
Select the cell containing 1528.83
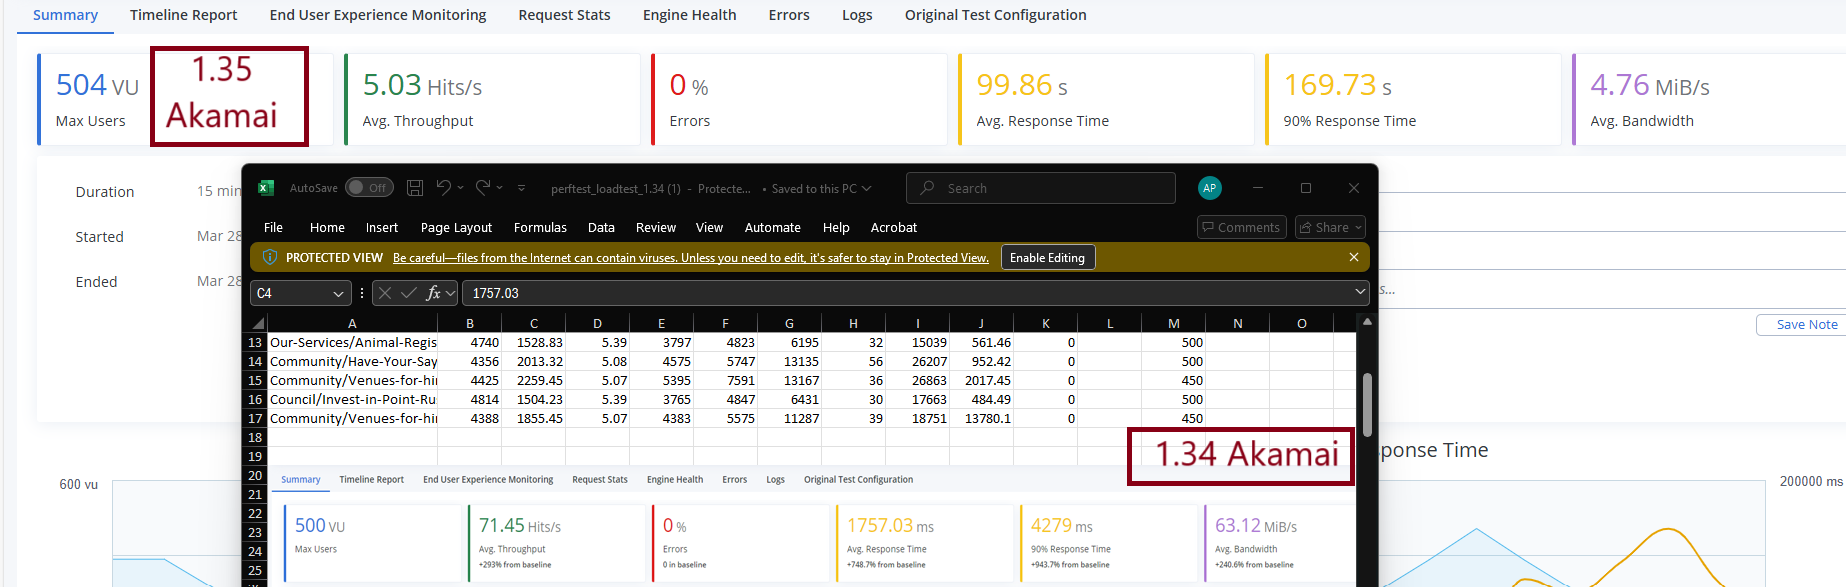click(534, 342)
